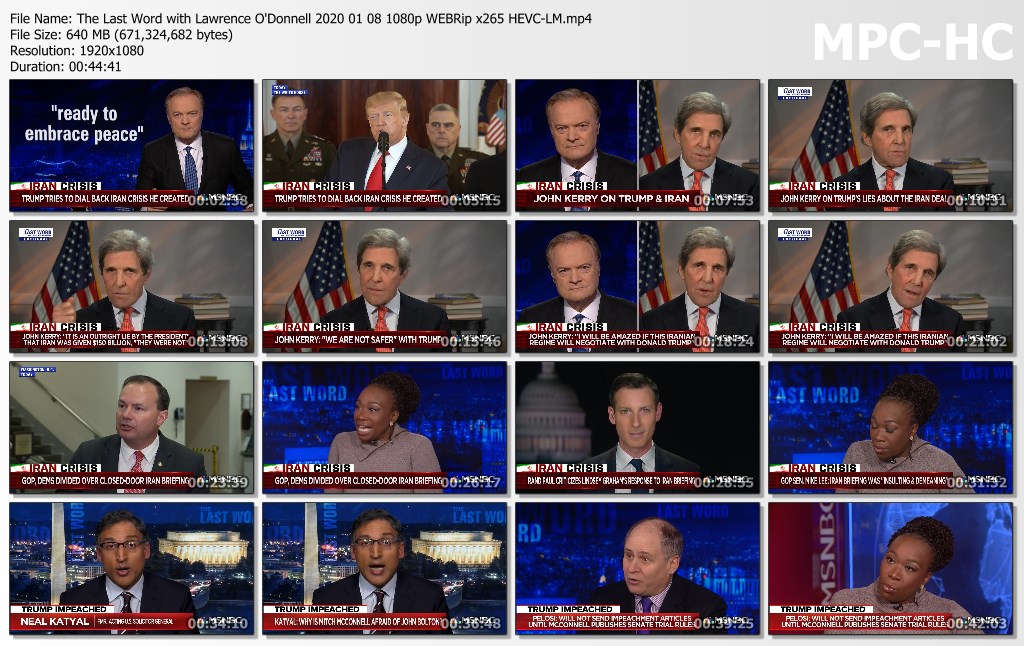Image resolution: width=1024 pixels, height=646 pixels.
Task: Click the Resolution 1920x1080 text line
Action: coord(76,50)
